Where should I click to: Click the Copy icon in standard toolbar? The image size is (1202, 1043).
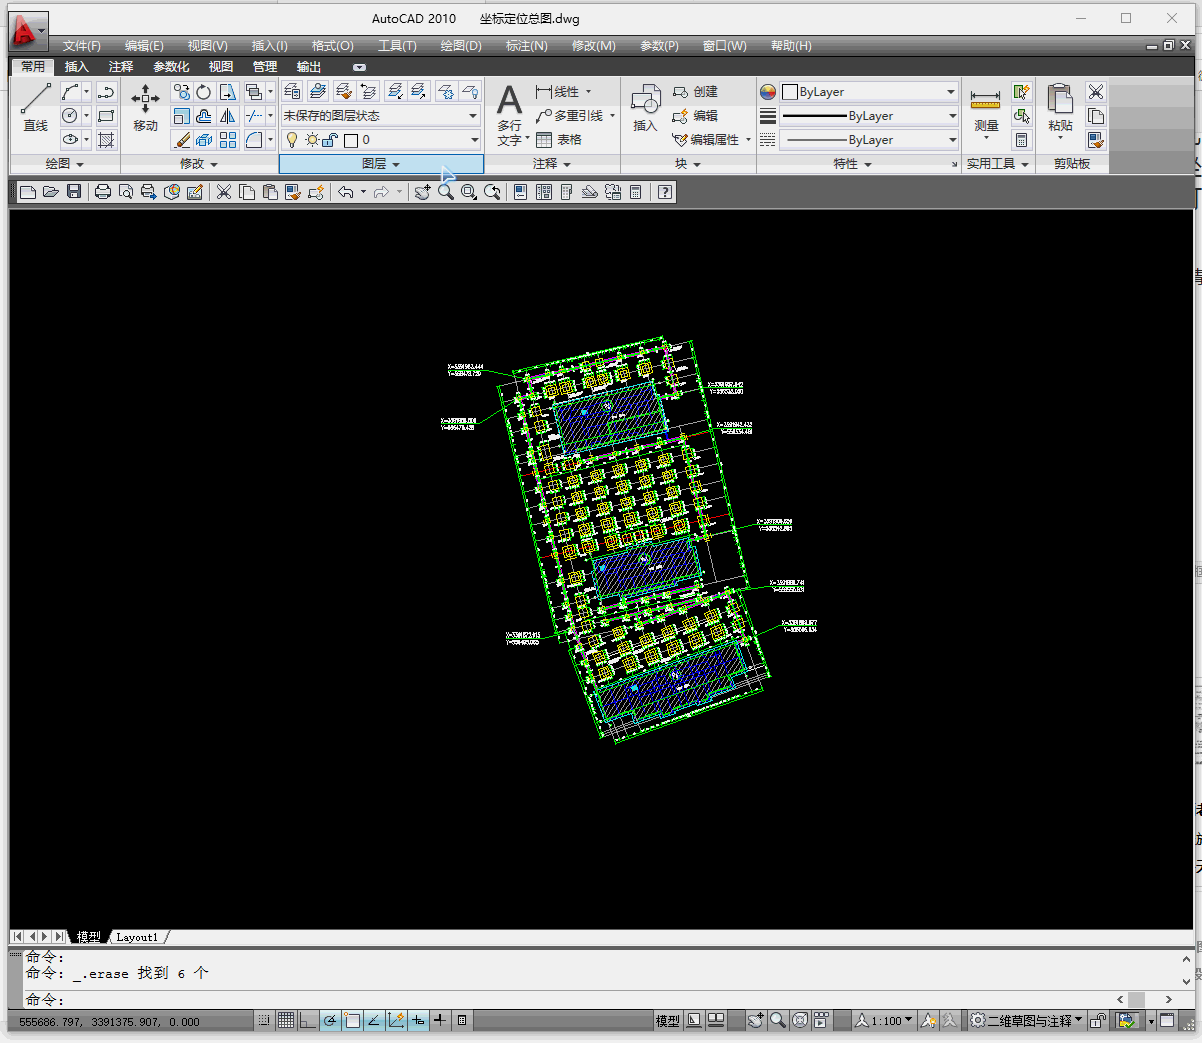(247, 192)
